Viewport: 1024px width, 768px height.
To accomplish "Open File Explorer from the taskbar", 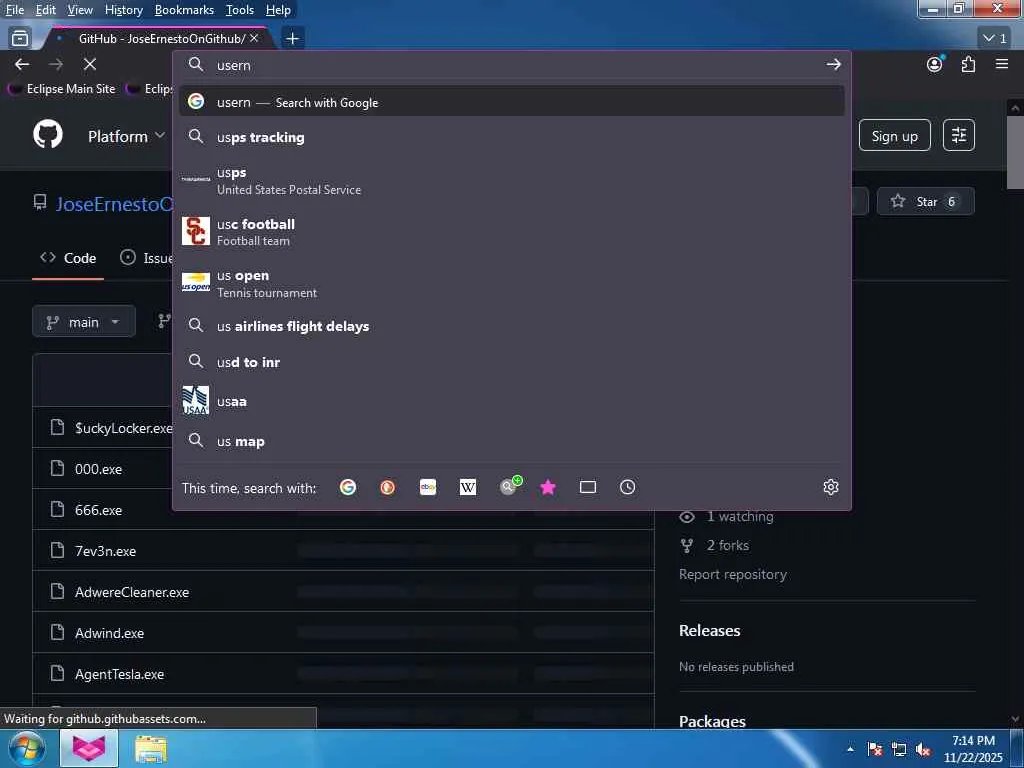I will (151, 749).
